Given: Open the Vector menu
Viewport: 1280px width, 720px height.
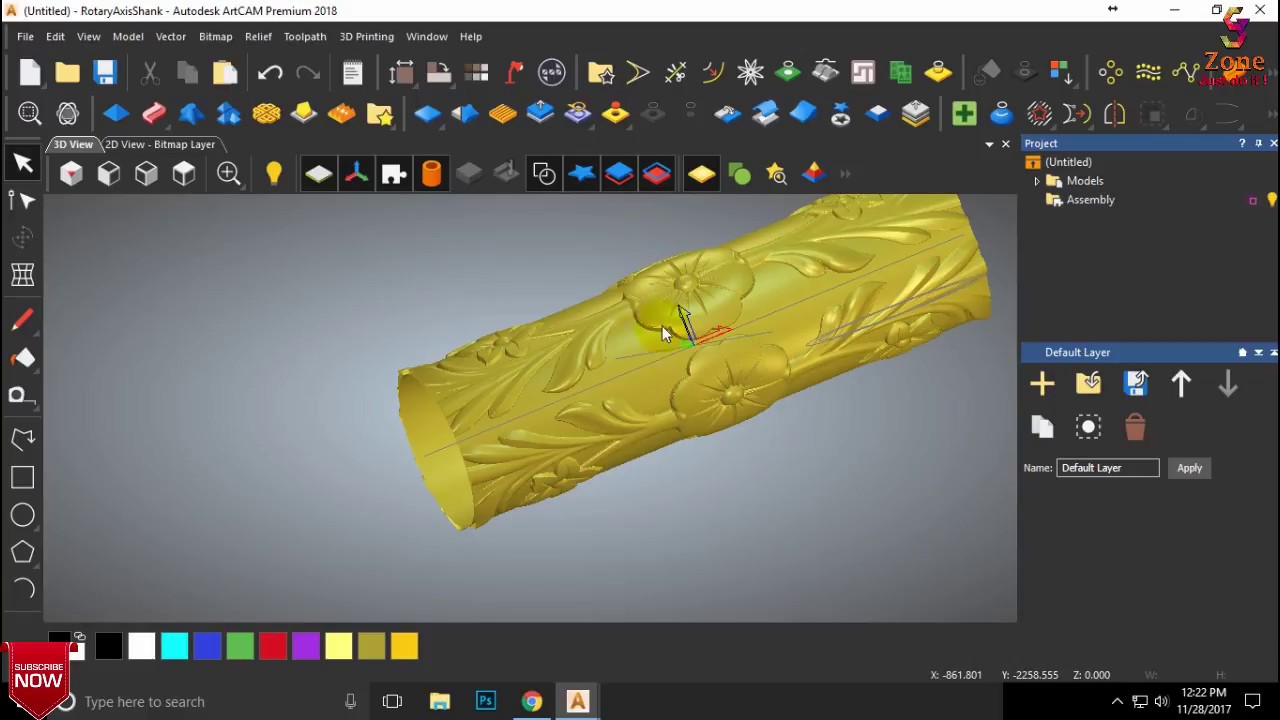Looking at the screenshot, I should [170, 36].
